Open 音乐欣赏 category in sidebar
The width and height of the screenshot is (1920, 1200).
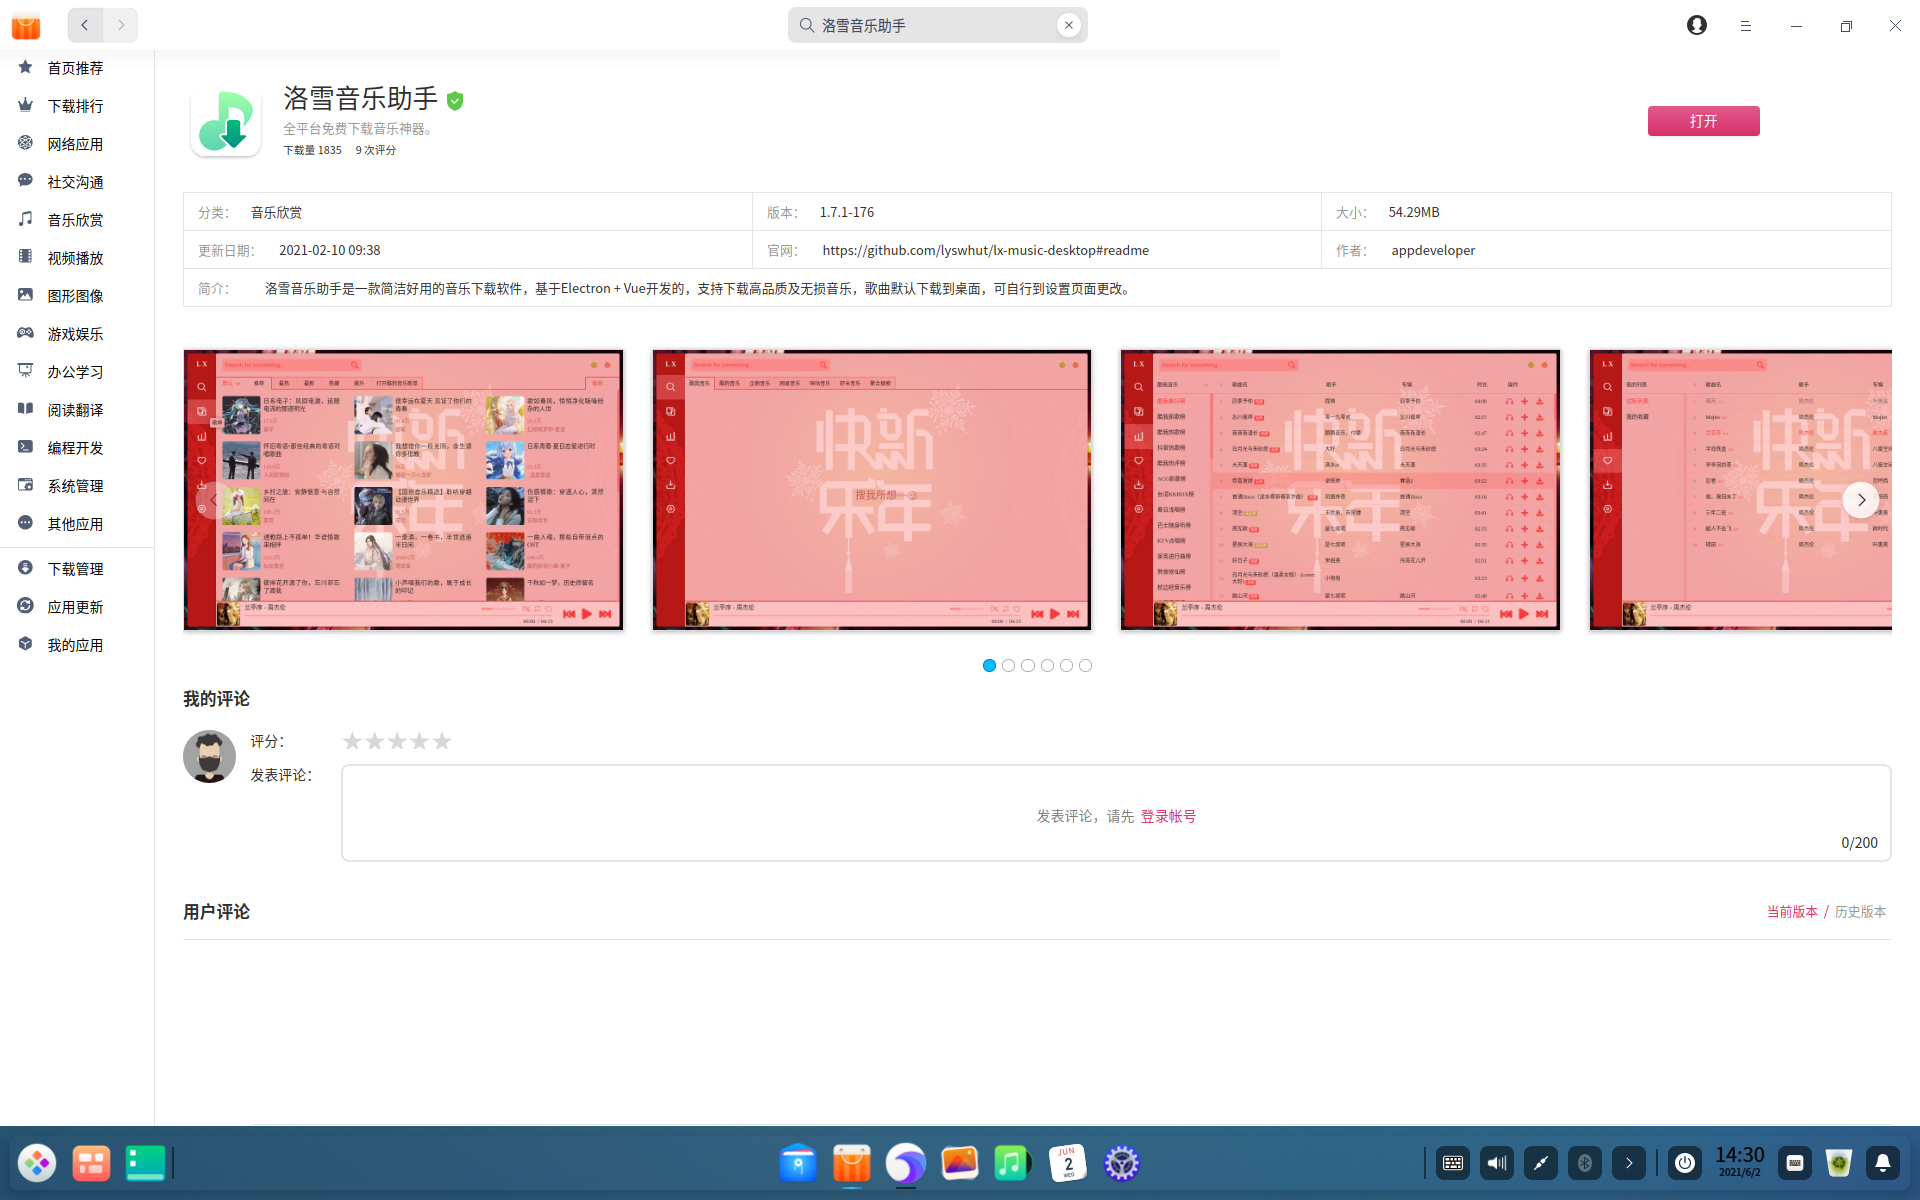pyautogui.click(x=75, y=220)
